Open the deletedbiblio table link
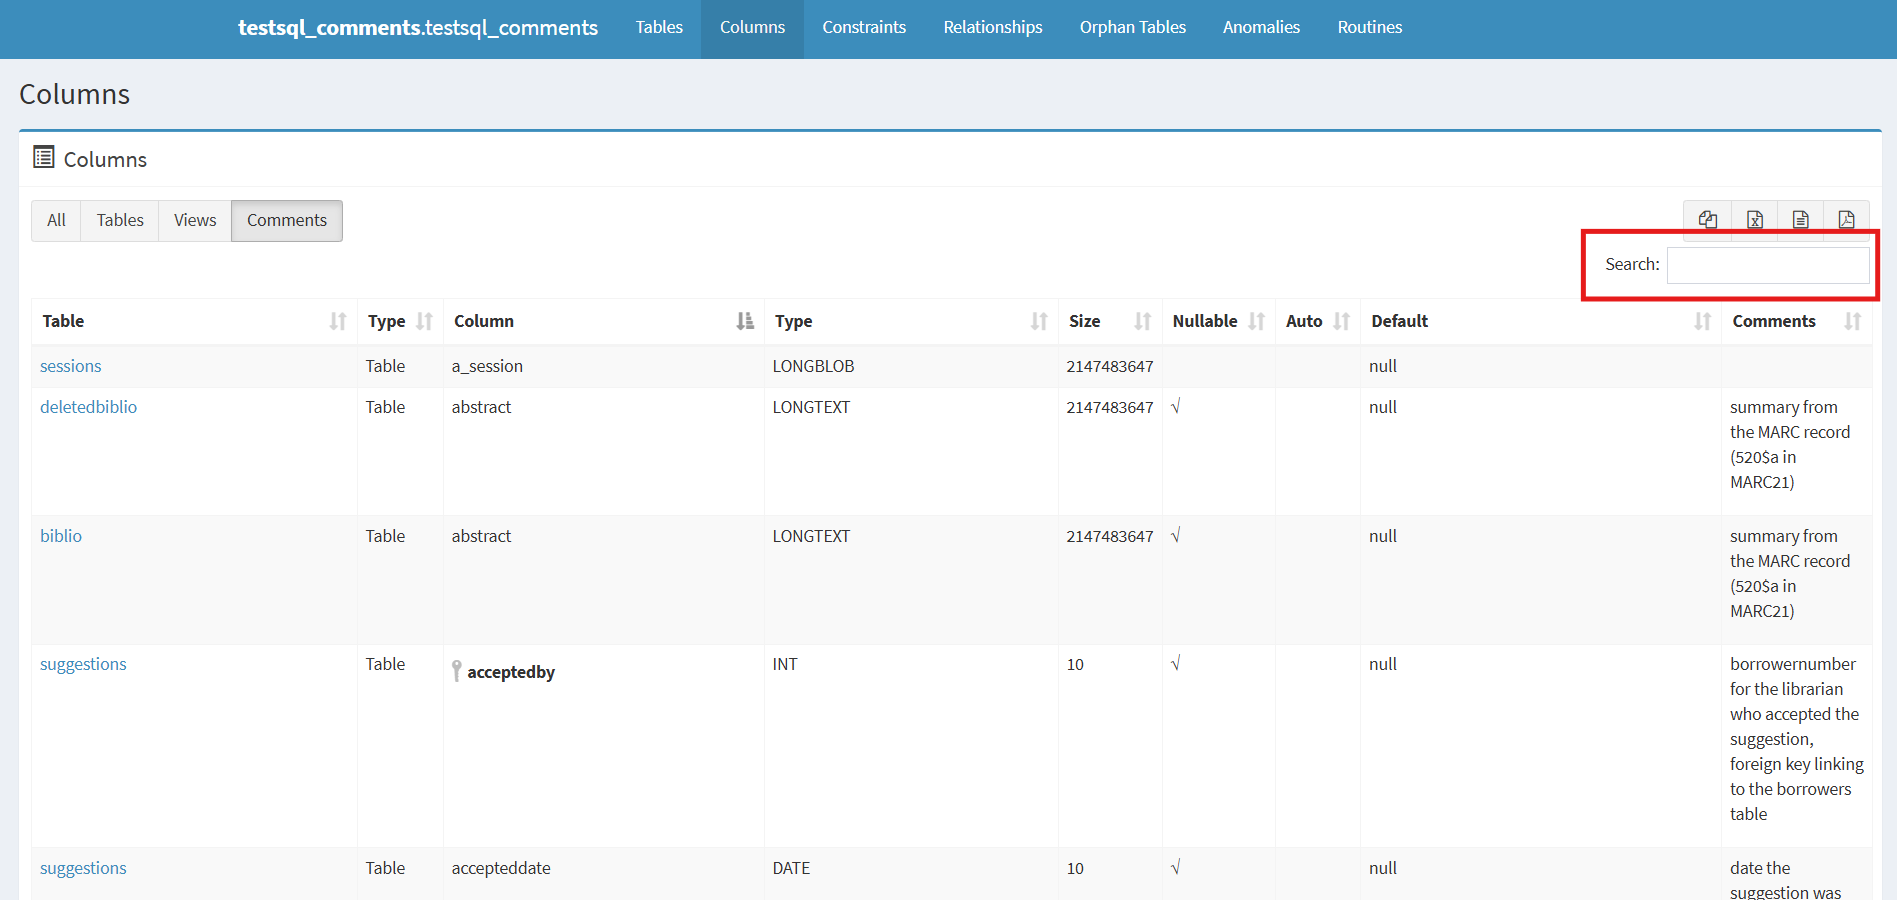 [x=88, y=407]
